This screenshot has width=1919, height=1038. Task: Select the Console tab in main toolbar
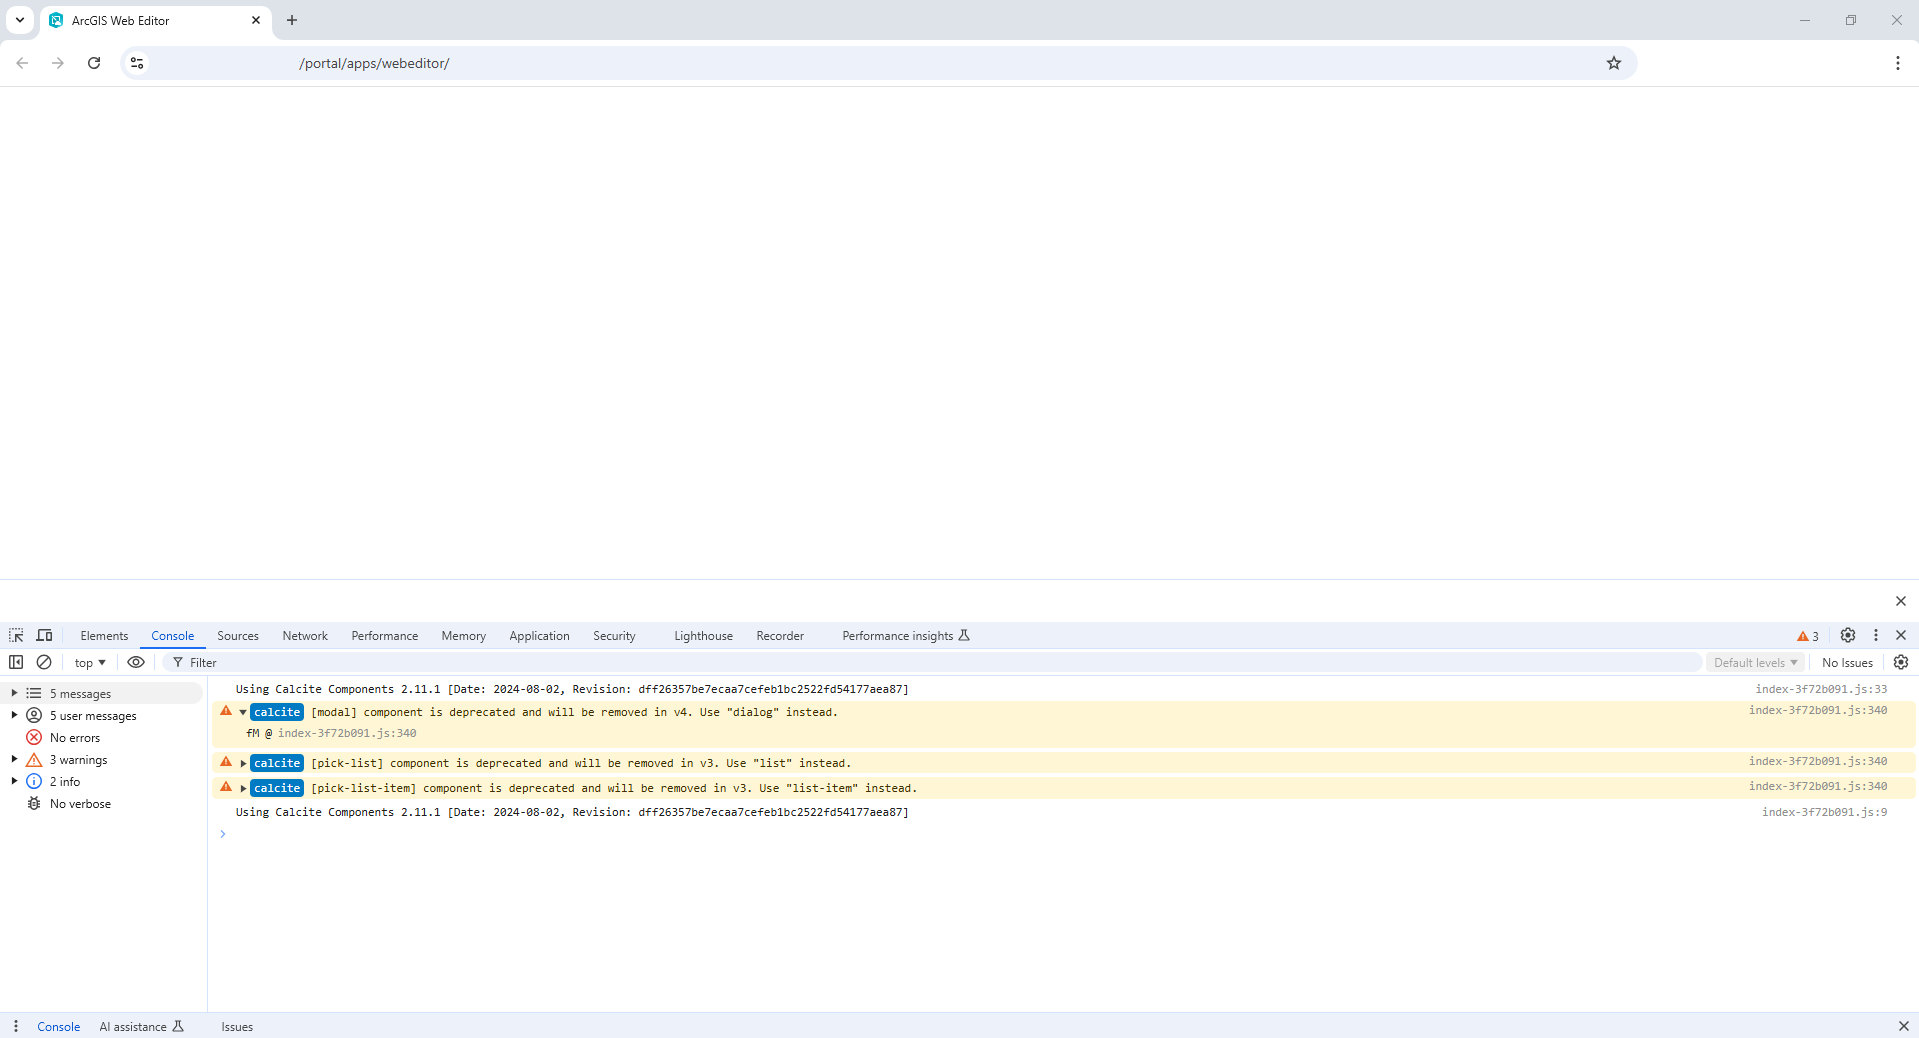tap(173, 636)
